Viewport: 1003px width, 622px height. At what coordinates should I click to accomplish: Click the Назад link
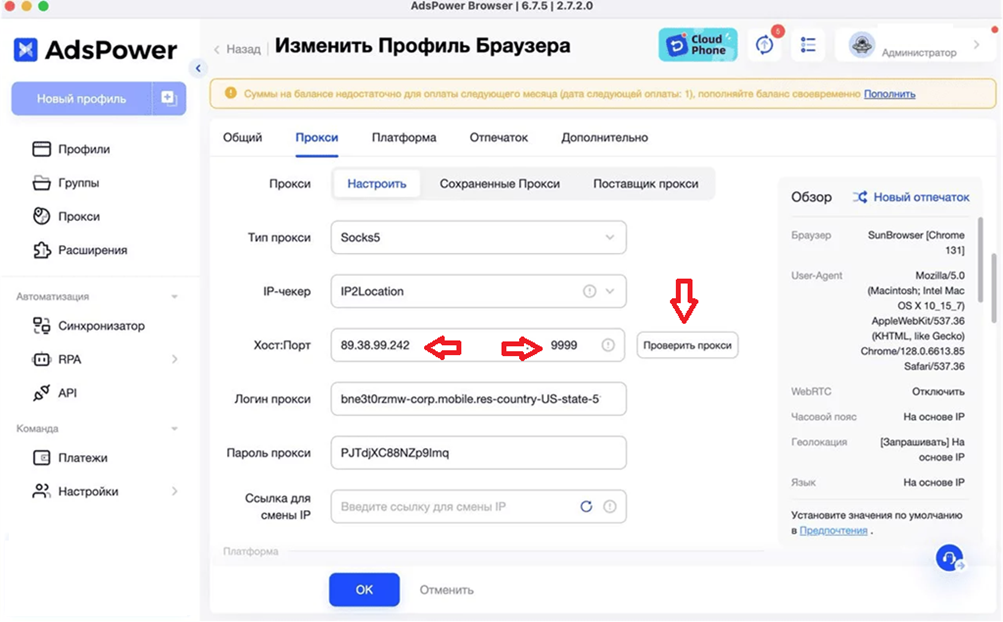(244, 49)
